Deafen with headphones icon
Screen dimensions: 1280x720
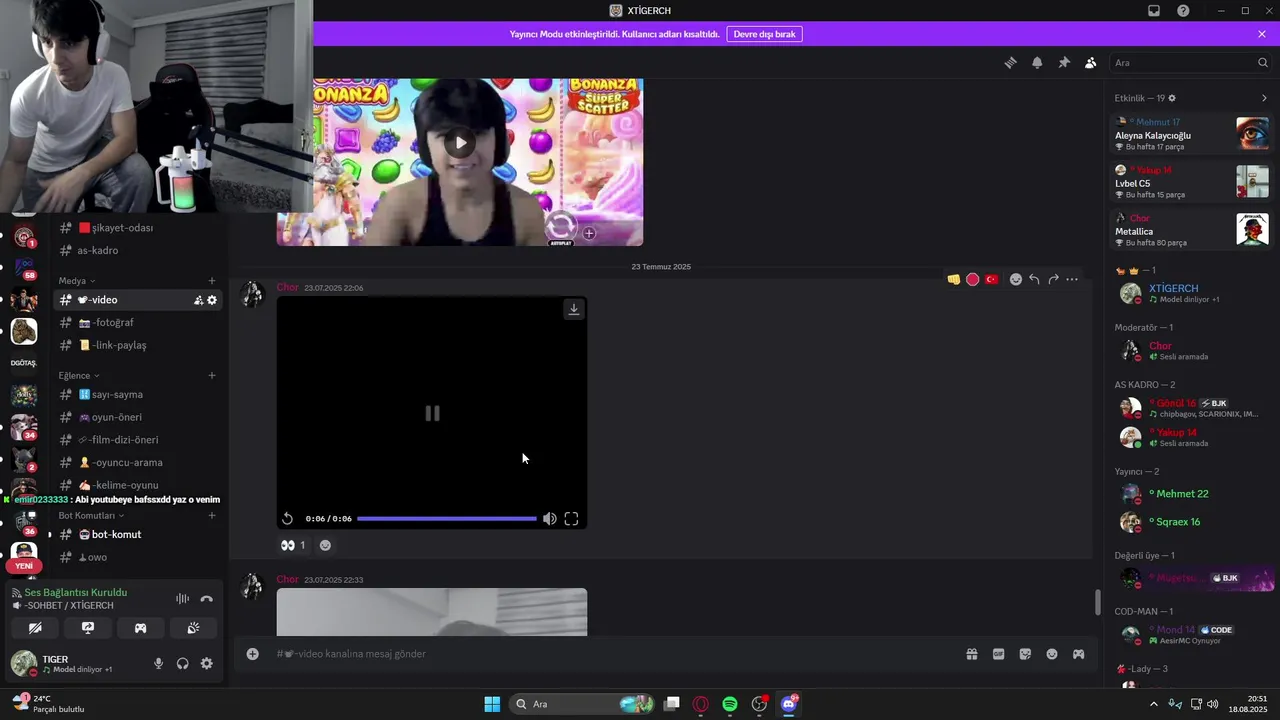tap(182, 664)
